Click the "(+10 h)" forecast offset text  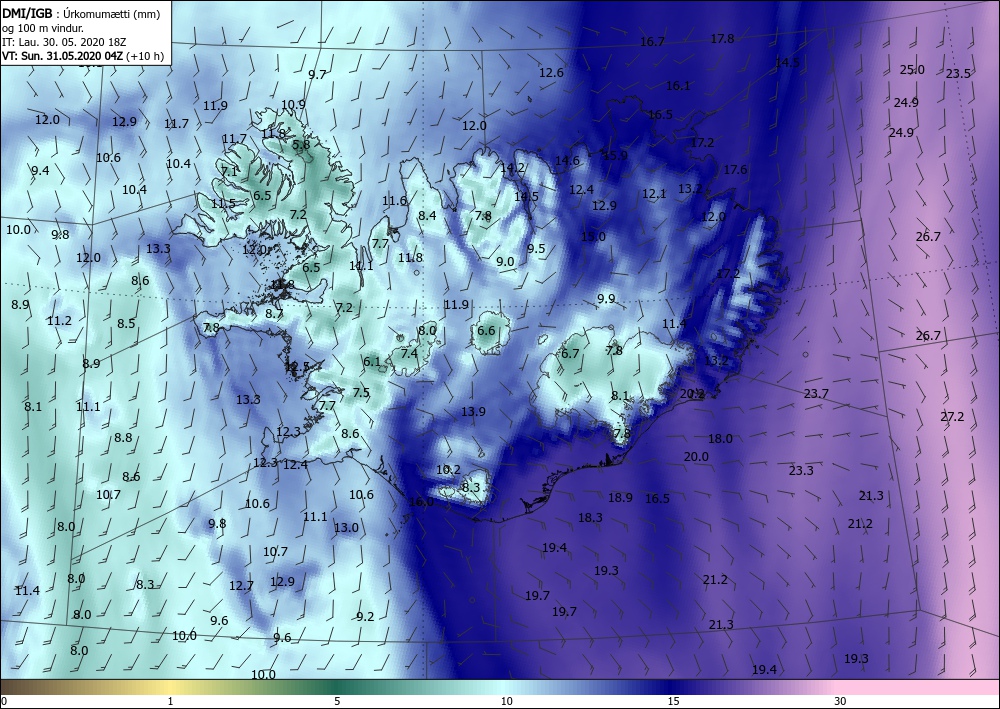click(145, 56)
